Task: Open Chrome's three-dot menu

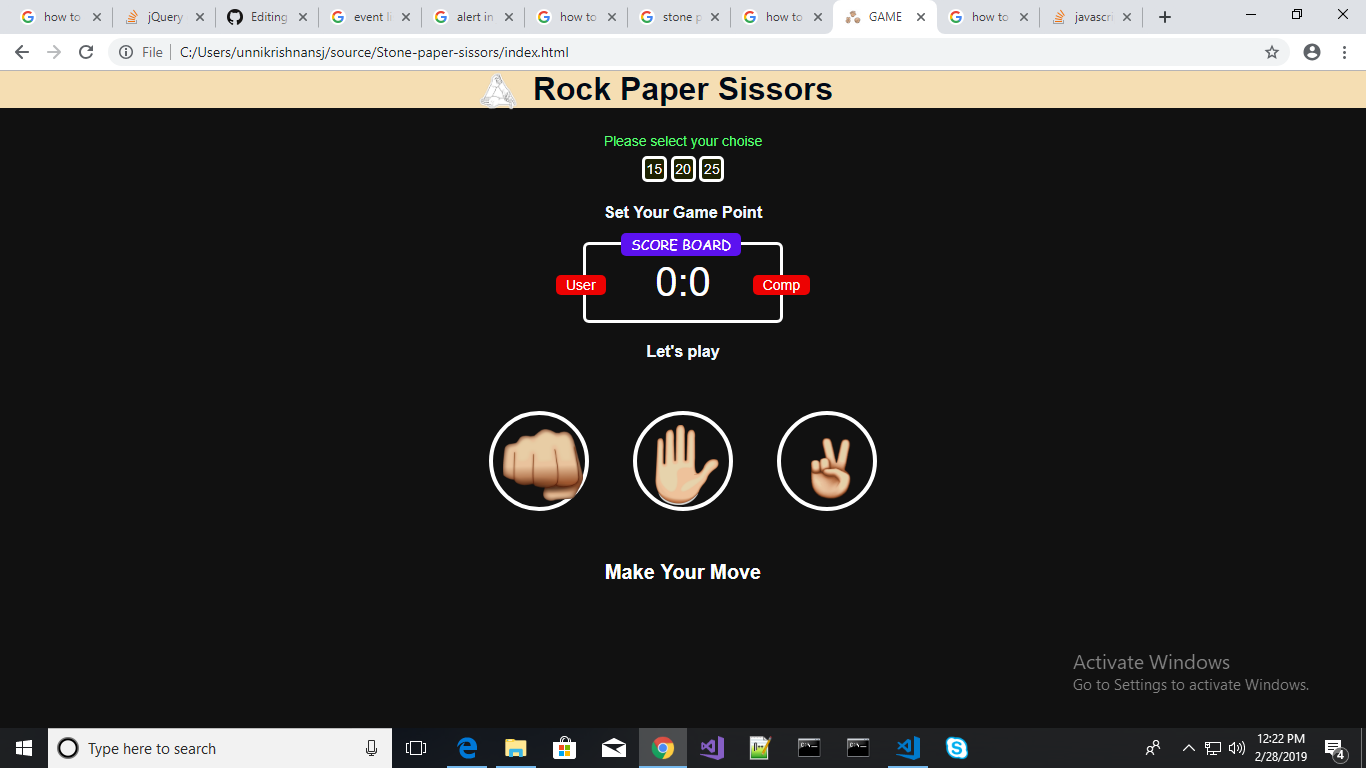Action: [x=1345, y=52]
